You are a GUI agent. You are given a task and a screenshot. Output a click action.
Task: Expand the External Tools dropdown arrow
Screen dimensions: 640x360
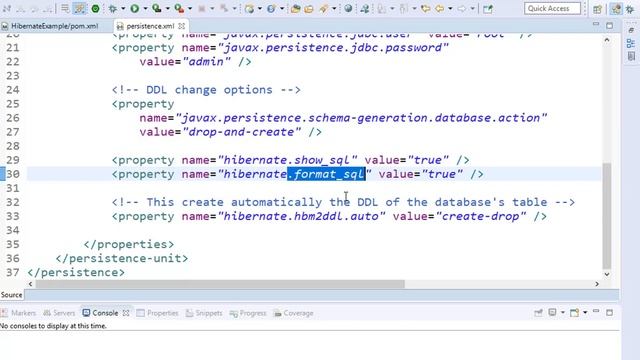[x=190, y=9]
